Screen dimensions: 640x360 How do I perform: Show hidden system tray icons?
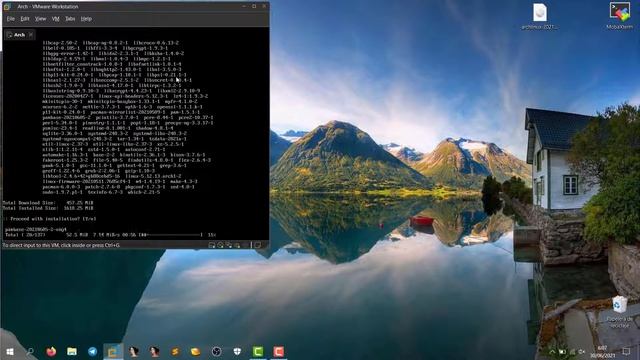click(551, 352)
